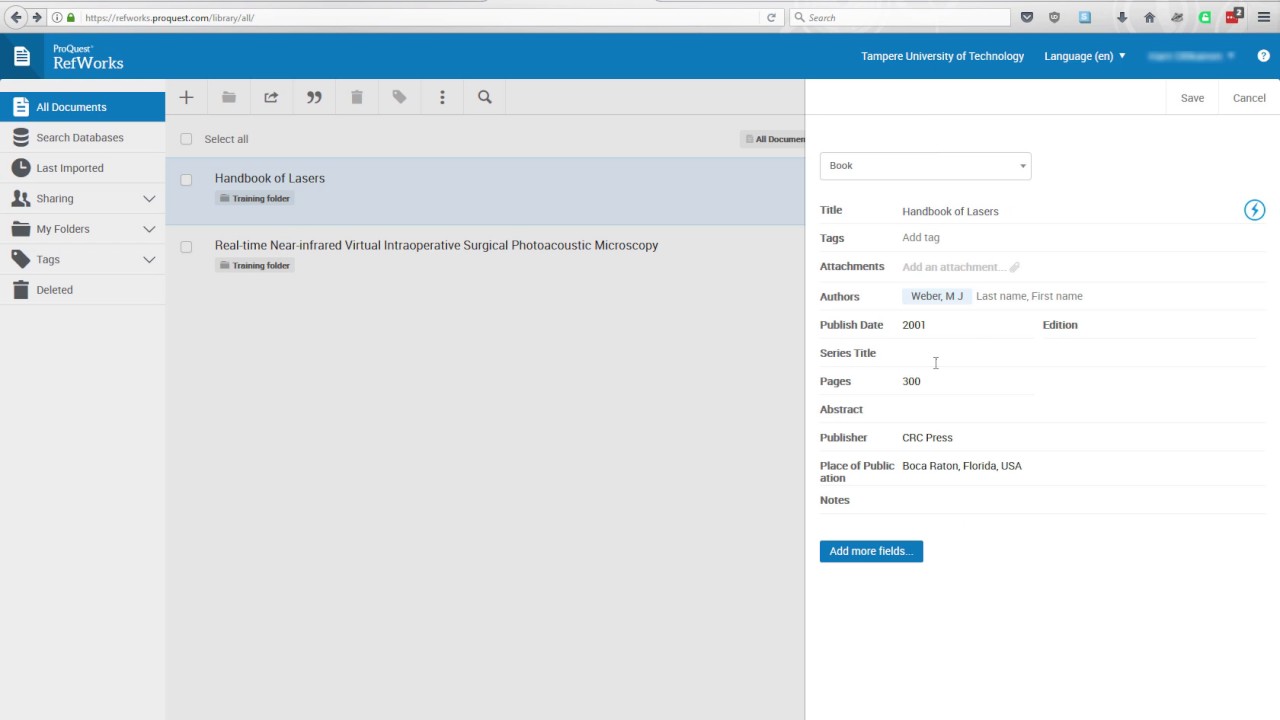Check the Select all checkbox
The image size is (1280, 720).
pyautogui.click(x=186, y=139)
